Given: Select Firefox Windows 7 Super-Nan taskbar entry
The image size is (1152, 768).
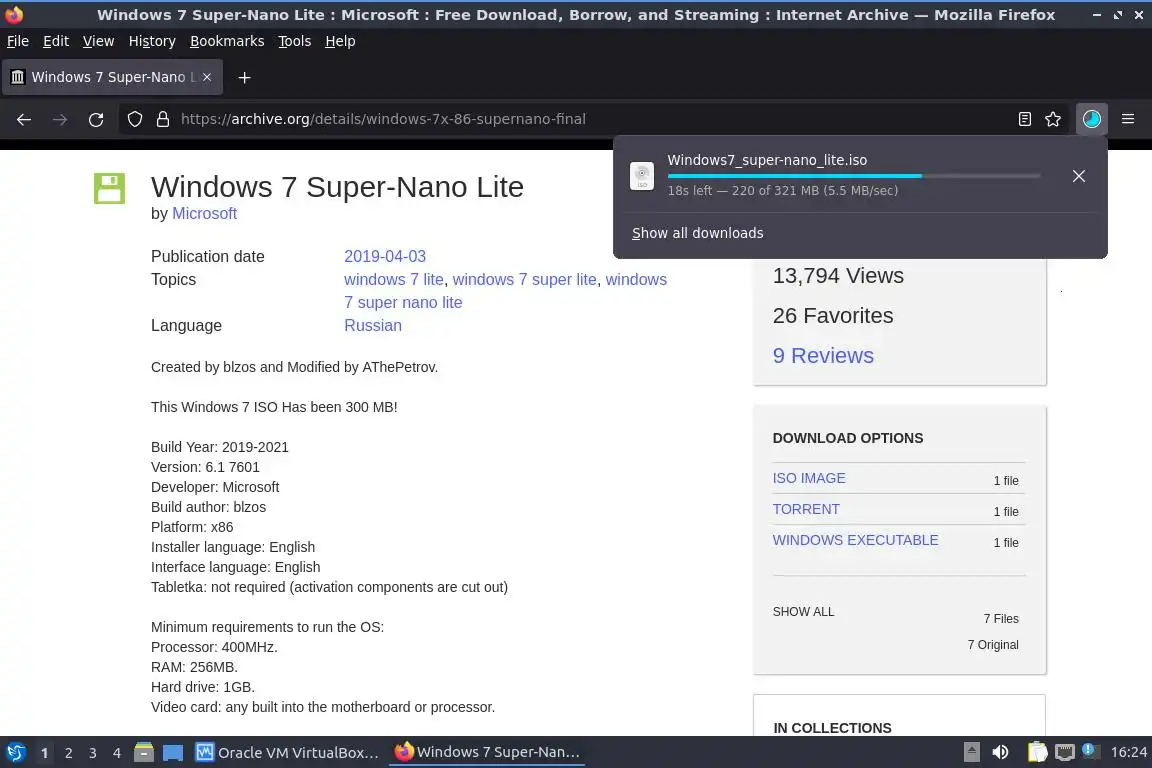Looking at the screenshot, I should [487, 752].
